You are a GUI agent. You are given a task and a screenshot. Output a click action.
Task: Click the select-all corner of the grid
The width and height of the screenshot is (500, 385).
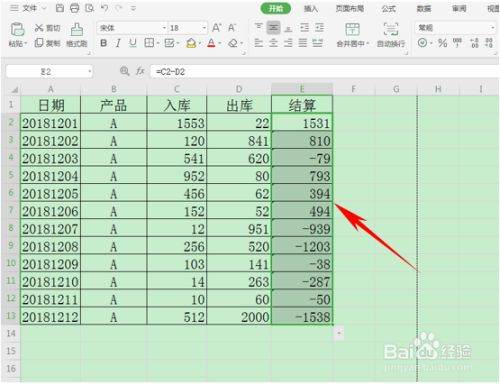(13, 89)
